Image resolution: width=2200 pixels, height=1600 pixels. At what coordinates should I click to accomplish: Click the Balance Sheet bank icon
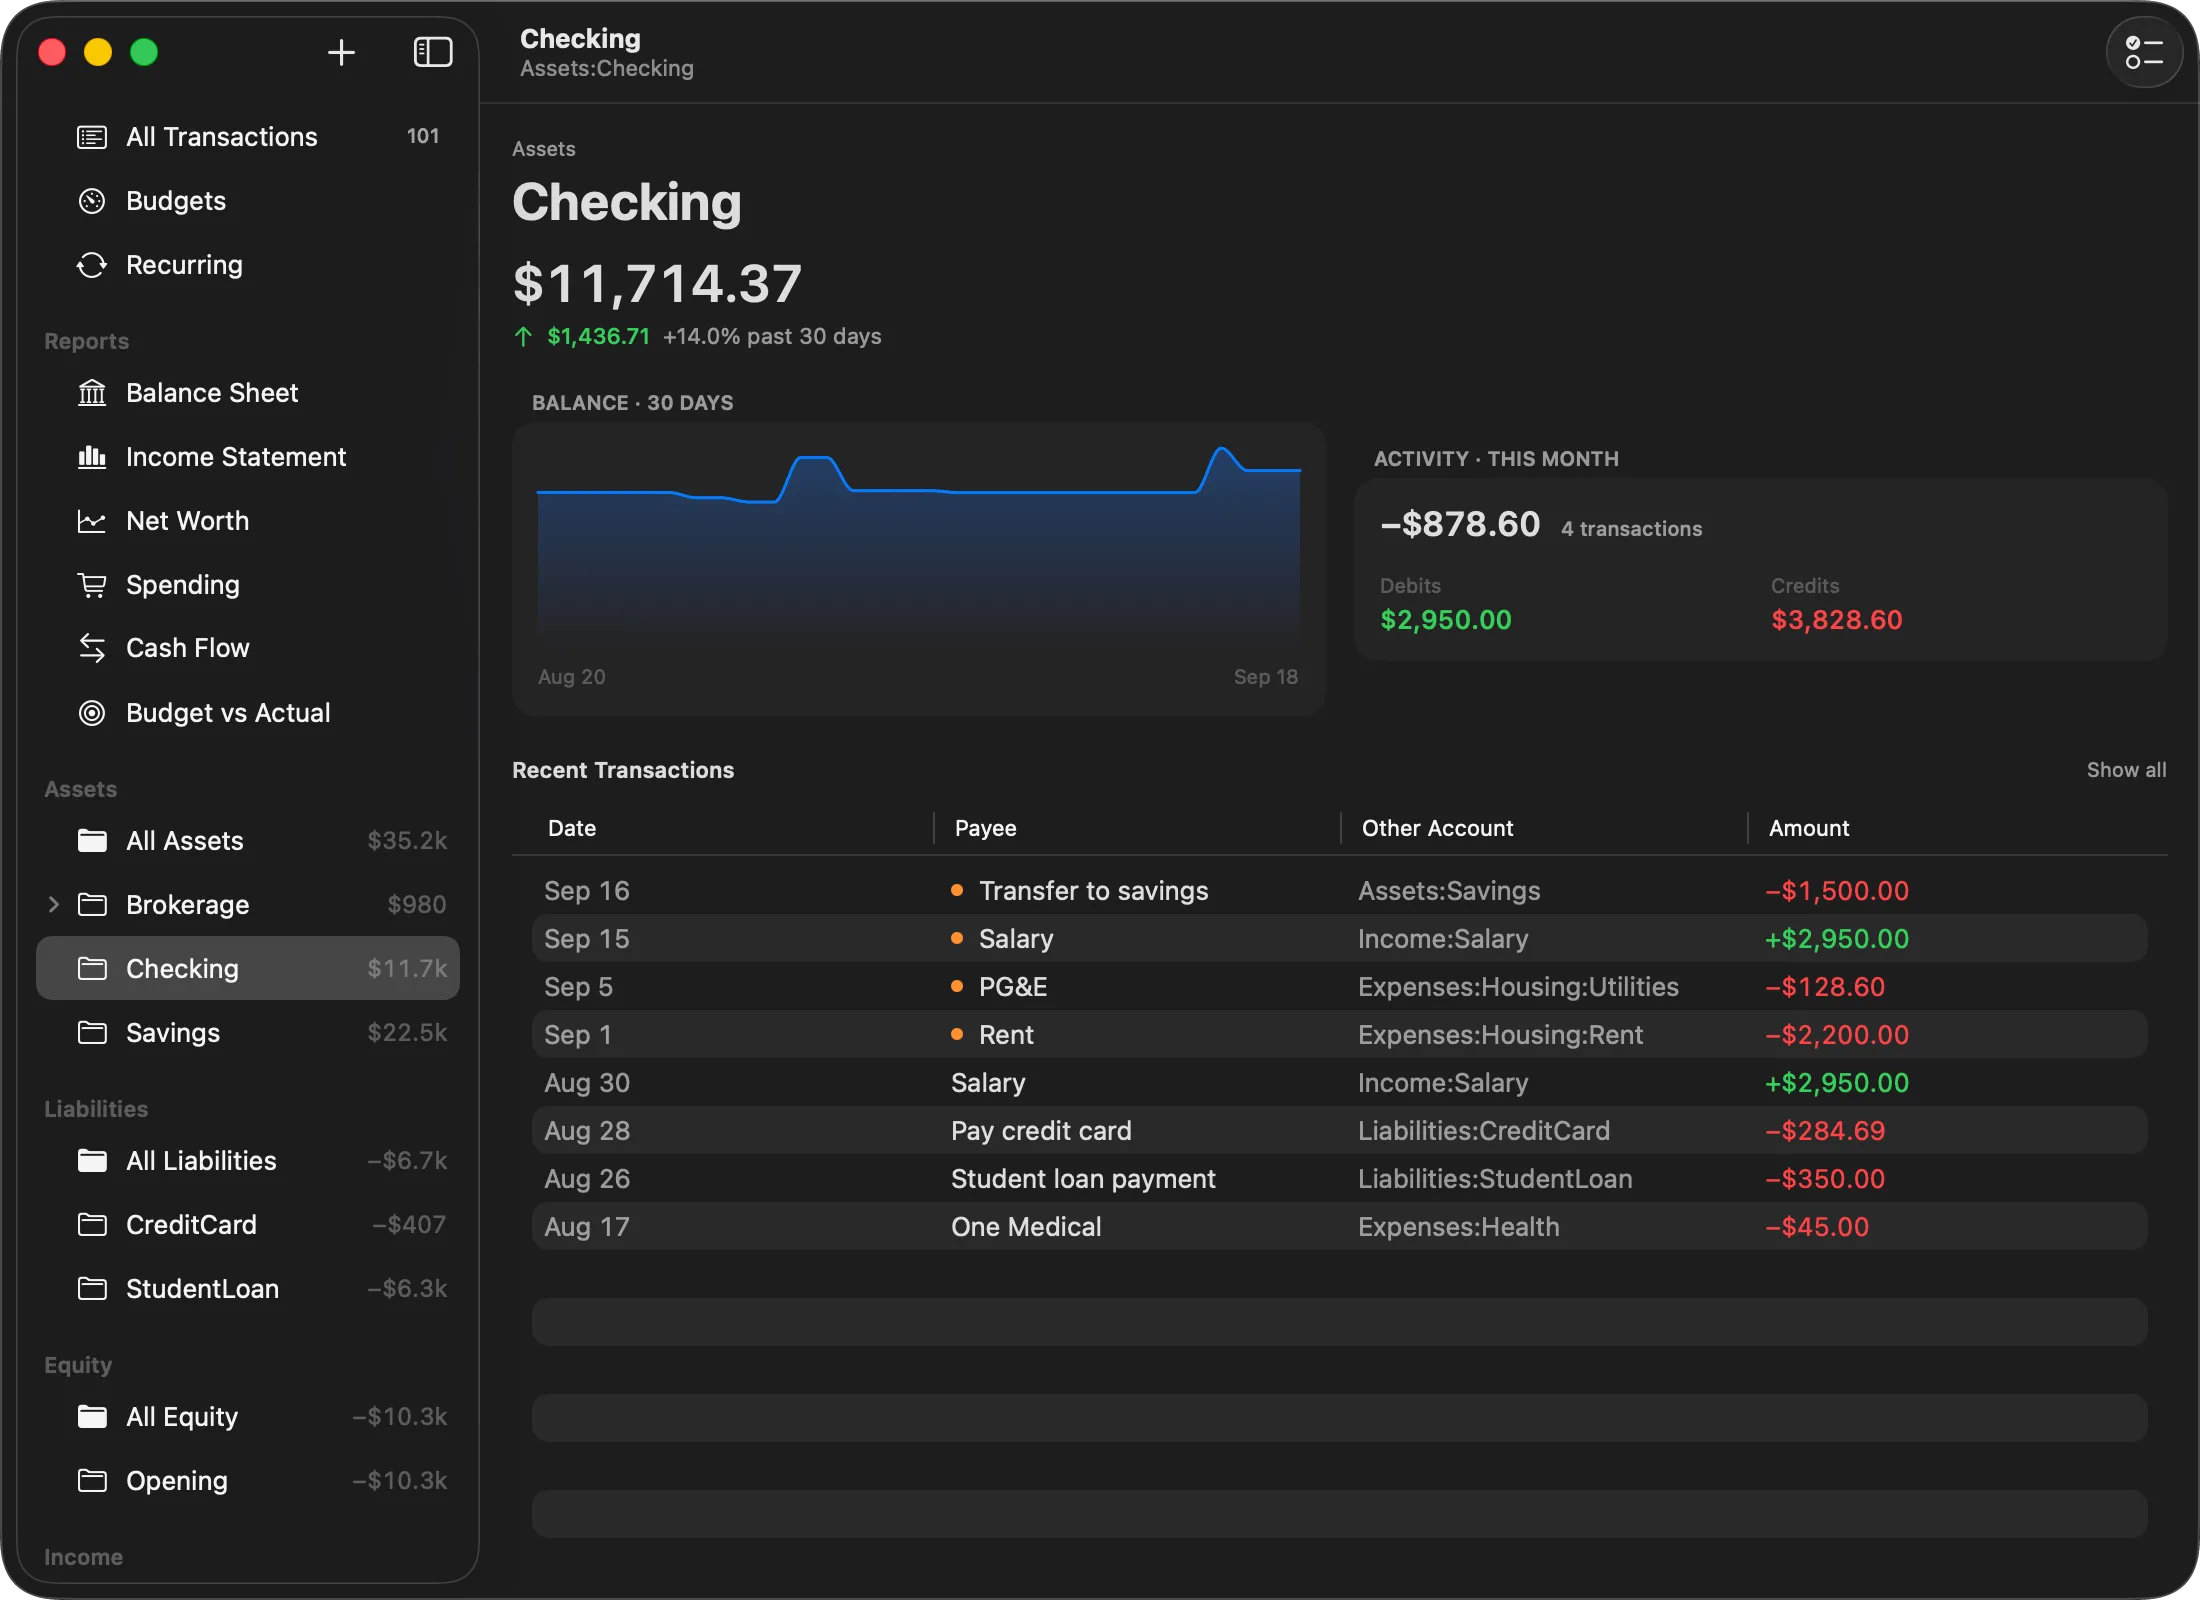pos(92,393)
